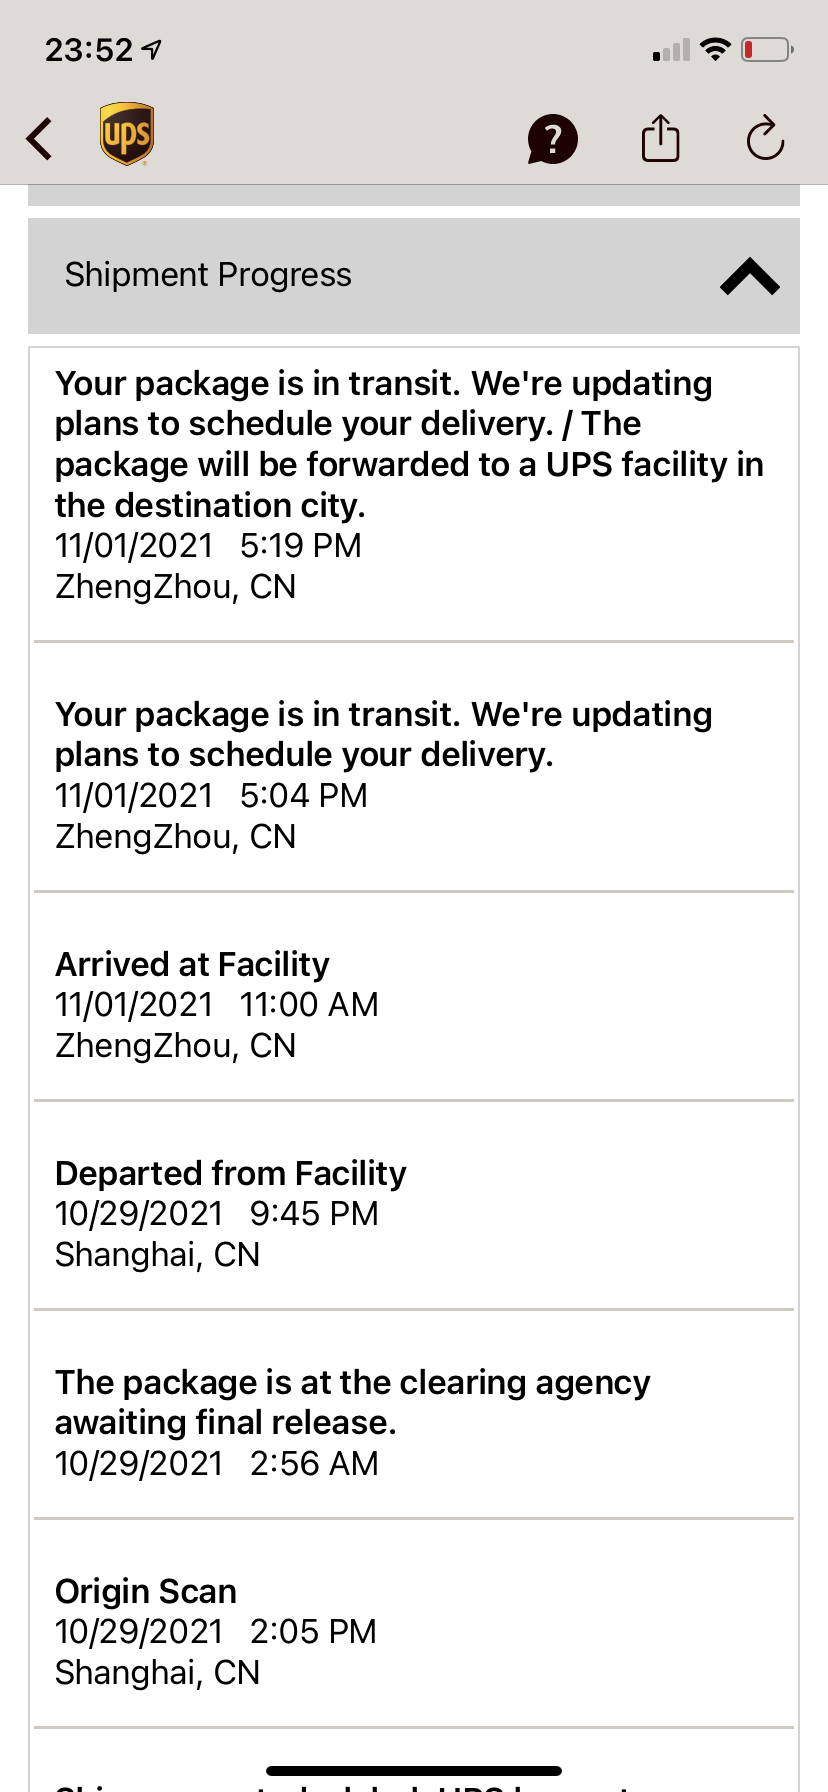Tap the UPS shield logo
Viewport: 828px width, 1792px height.
click(x=127, y=134)
